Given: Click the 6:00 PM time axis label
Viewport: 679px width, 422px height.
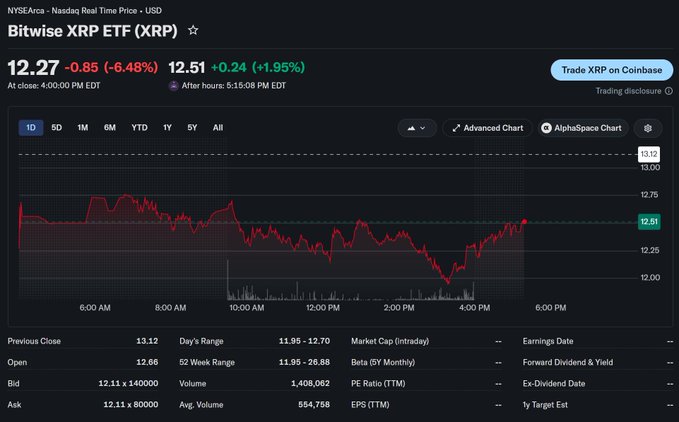Looking at the screenshot, I should pyautogui.click(x=551, y=308).
